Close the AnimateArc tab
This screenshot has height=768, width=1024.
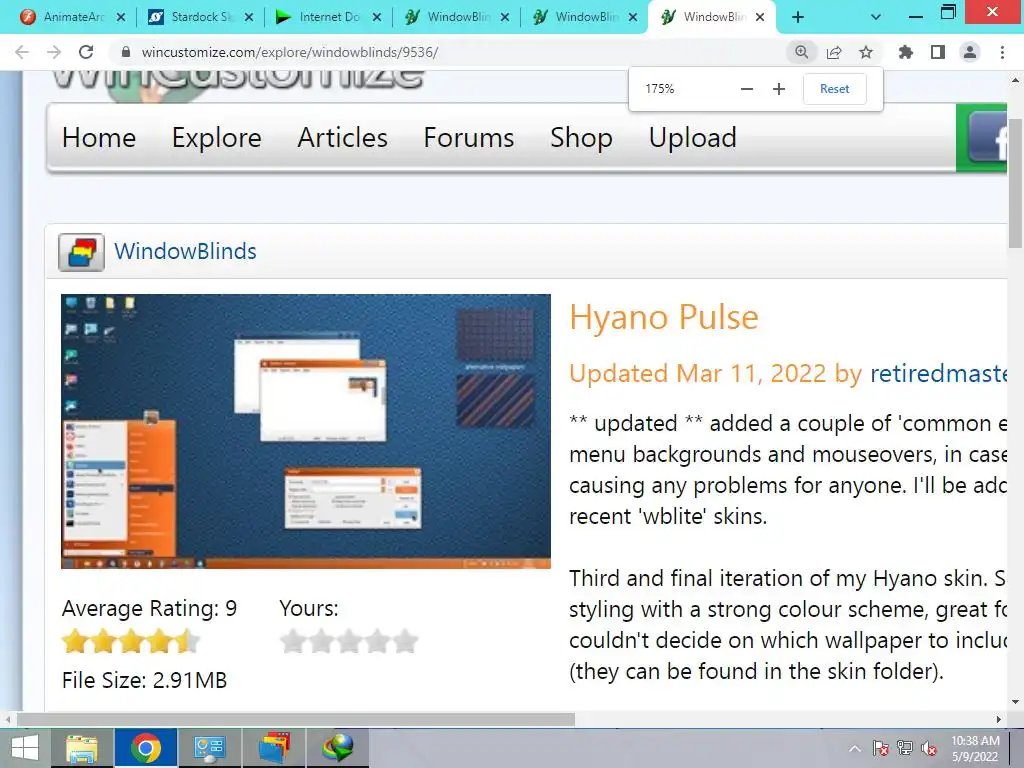(120, 18)
